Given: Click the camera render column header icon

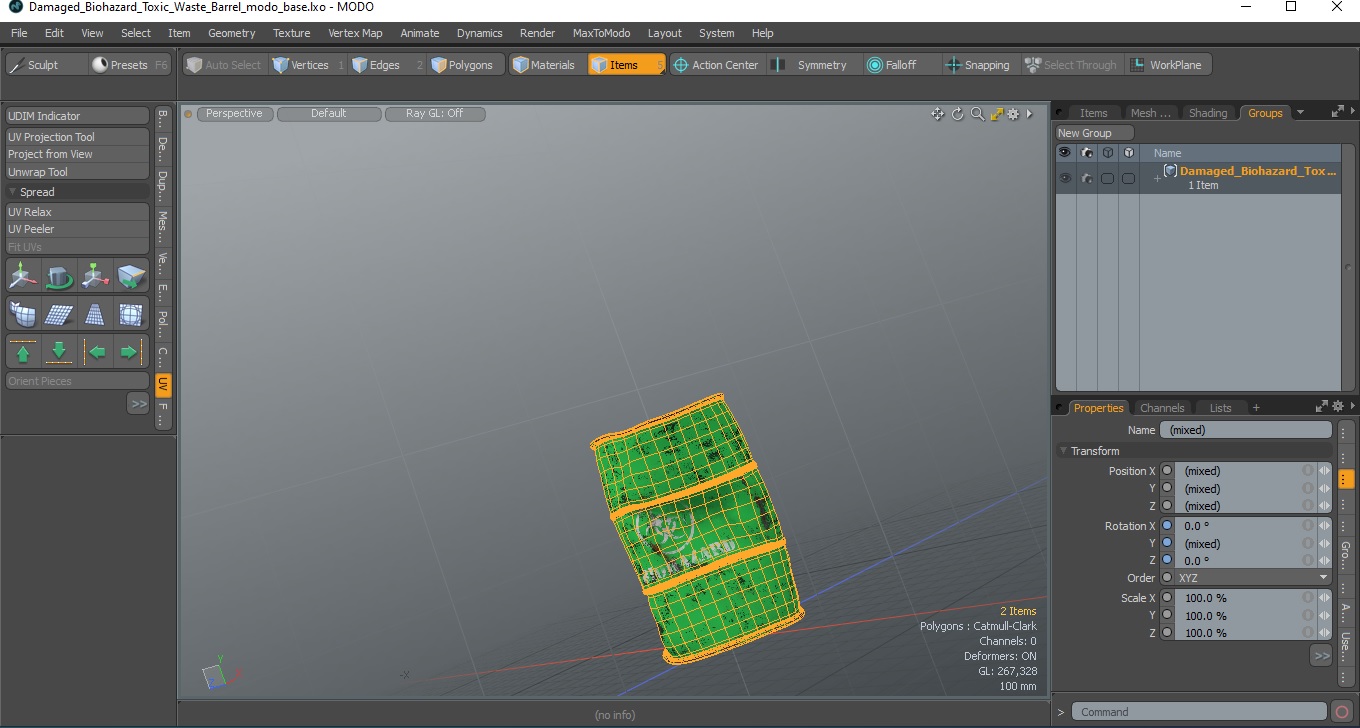Looking at the screenshot, I should point(1087,153).
